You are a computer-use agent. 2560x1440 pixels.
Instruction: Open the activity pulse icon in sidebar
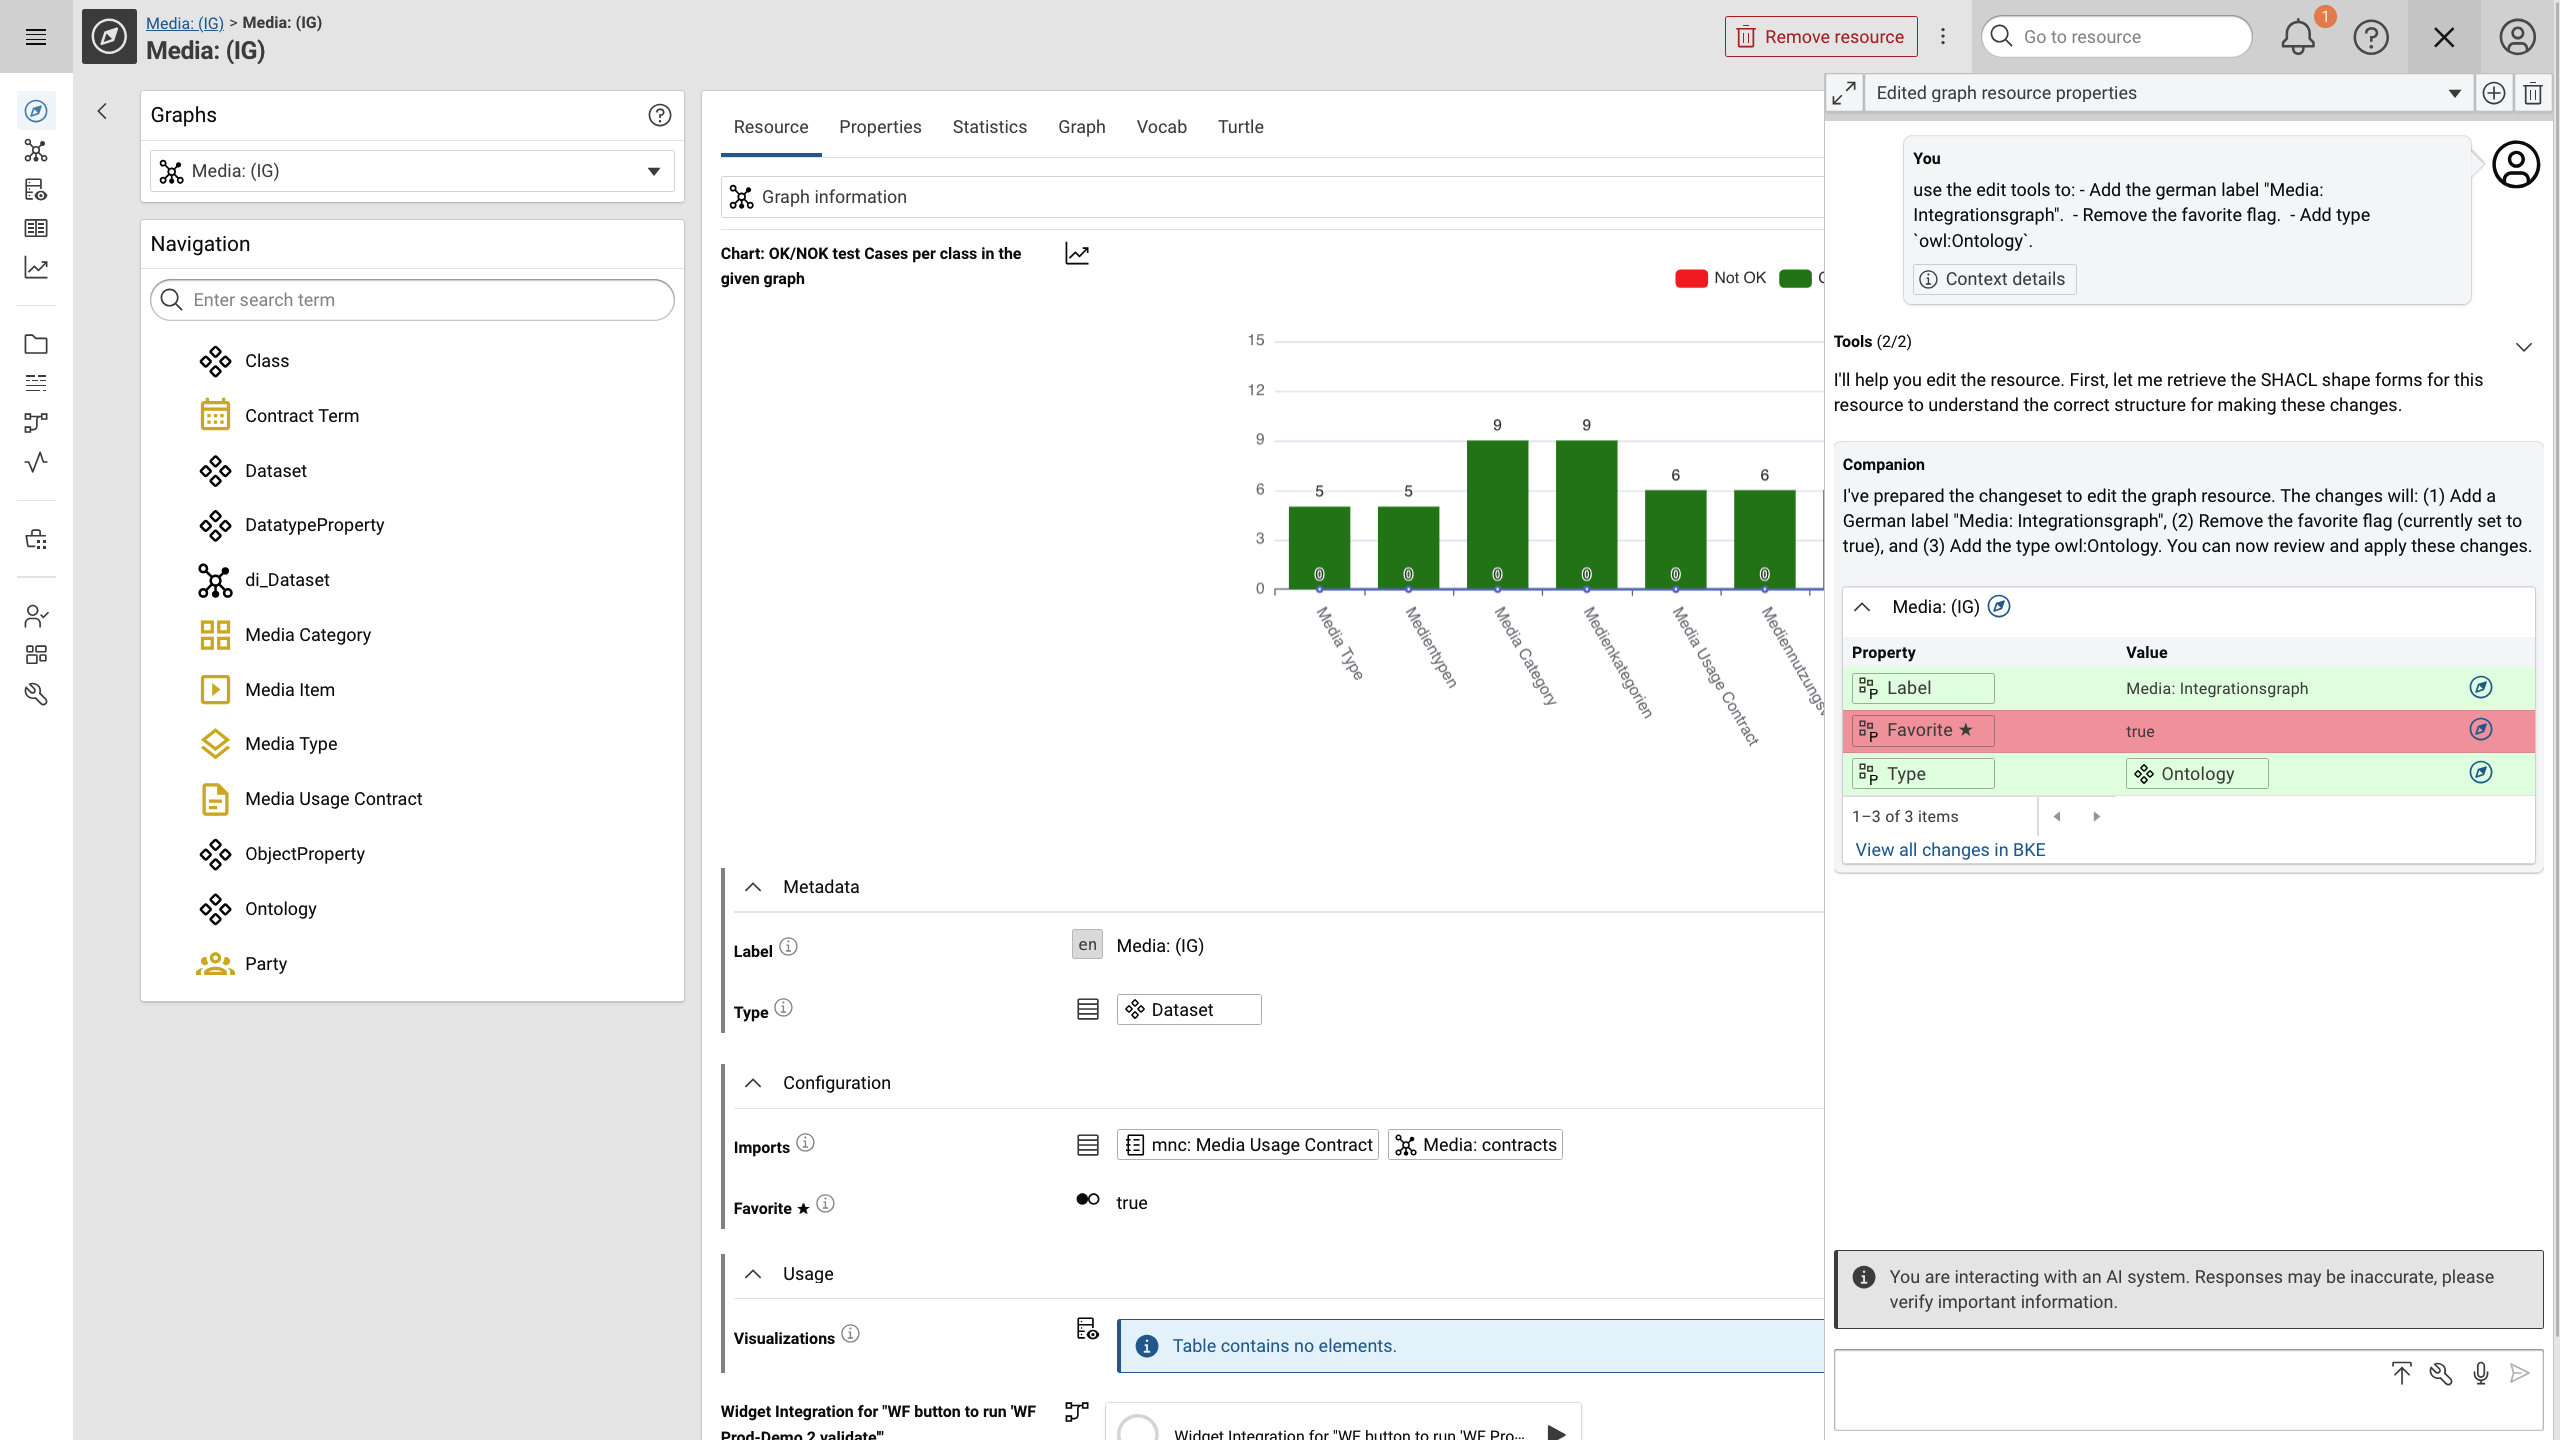point(36,462)
